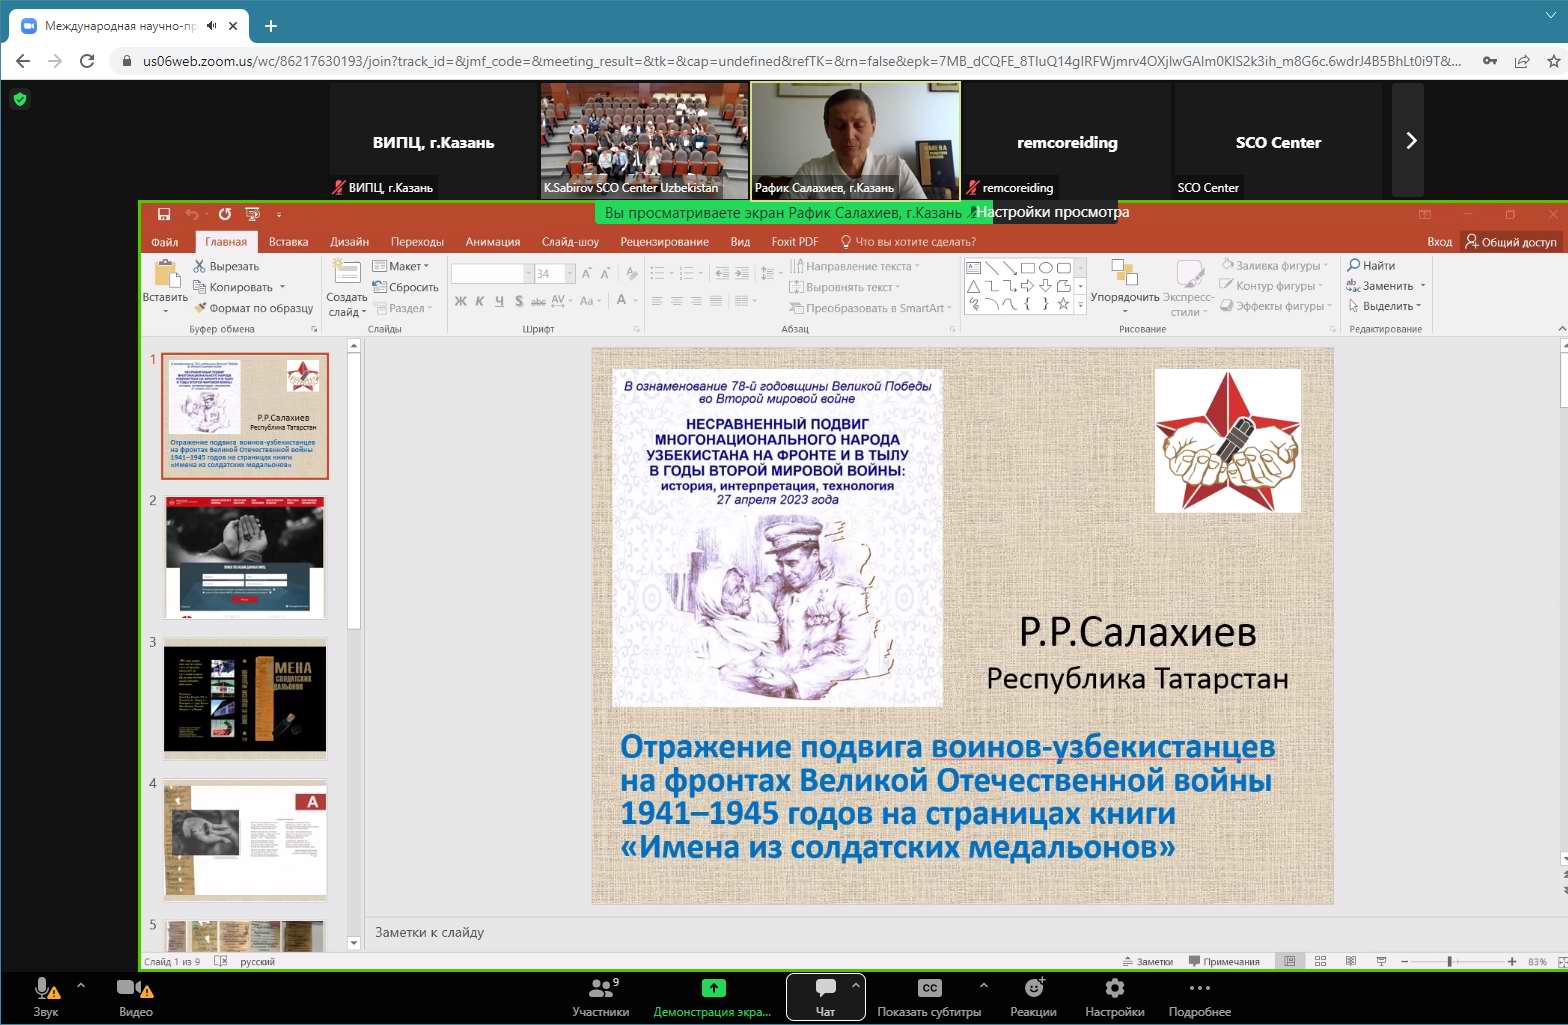Select the SCO Center participant tile
The image size is (1568, 1025).
(1277, 141)
